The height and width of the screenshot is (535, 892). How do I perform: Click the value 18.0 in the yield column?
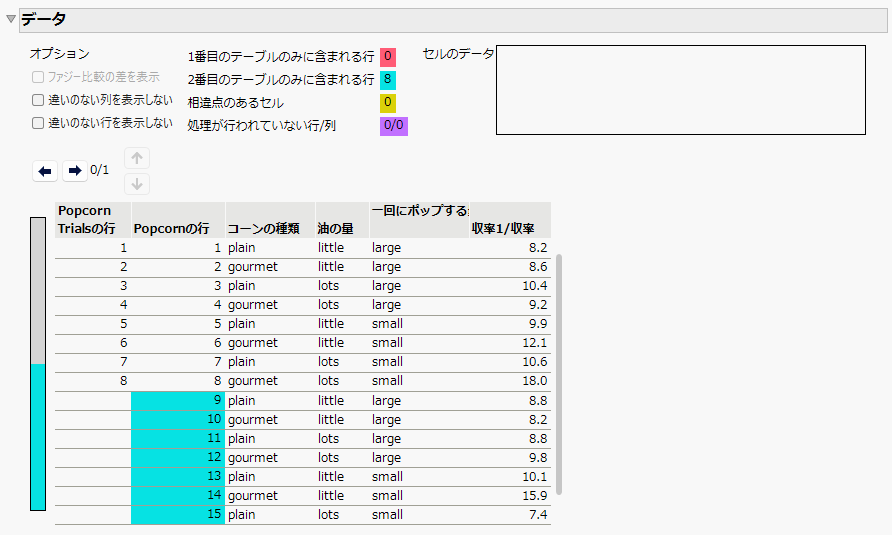[535, 381]
